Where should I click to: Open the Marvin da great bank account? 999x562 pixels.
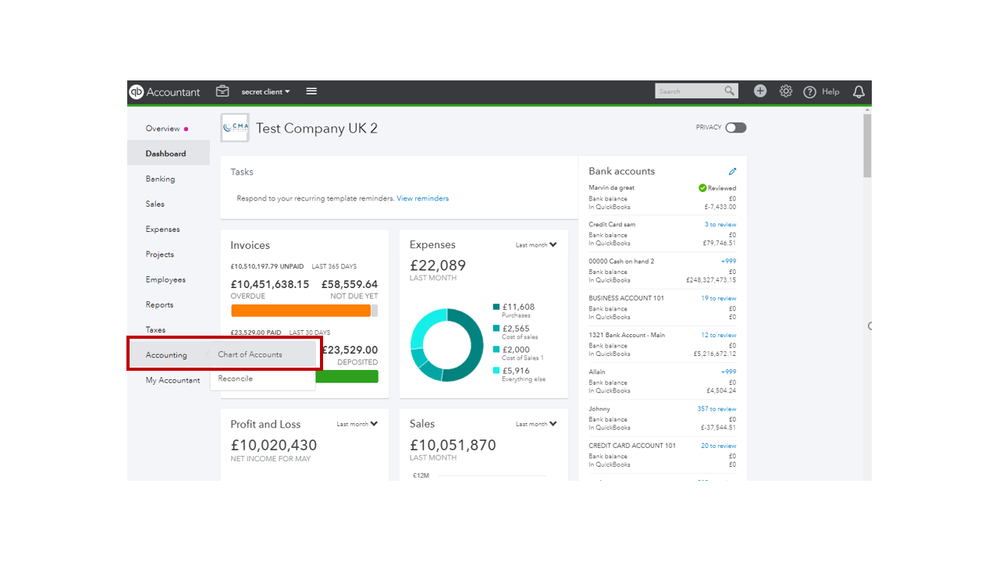tap(612, 188)
